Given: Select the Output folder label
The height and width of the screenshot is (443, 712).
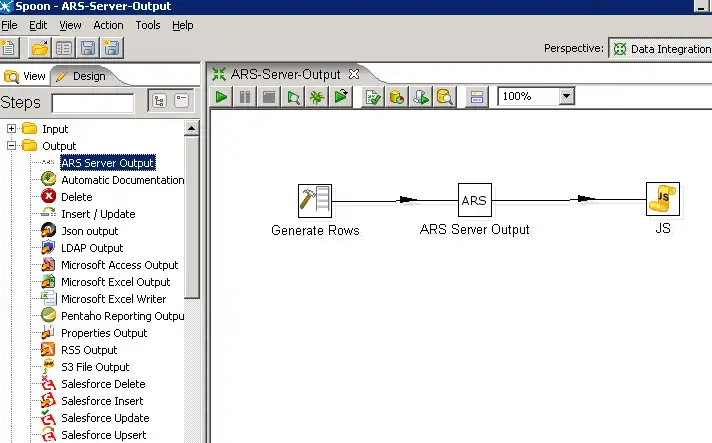Looking at the screenshot, I should pyautogui.click(x=59, y=146).
